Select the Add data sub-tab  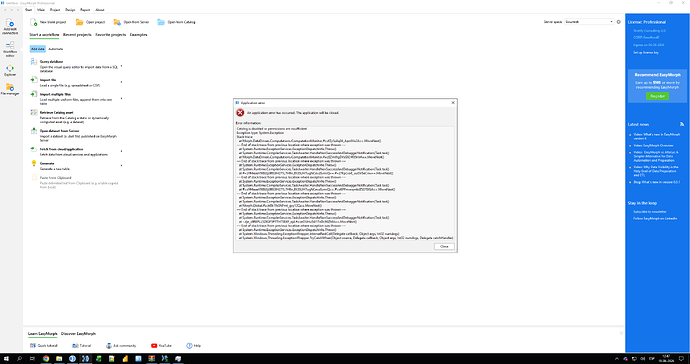coord(37,49)
